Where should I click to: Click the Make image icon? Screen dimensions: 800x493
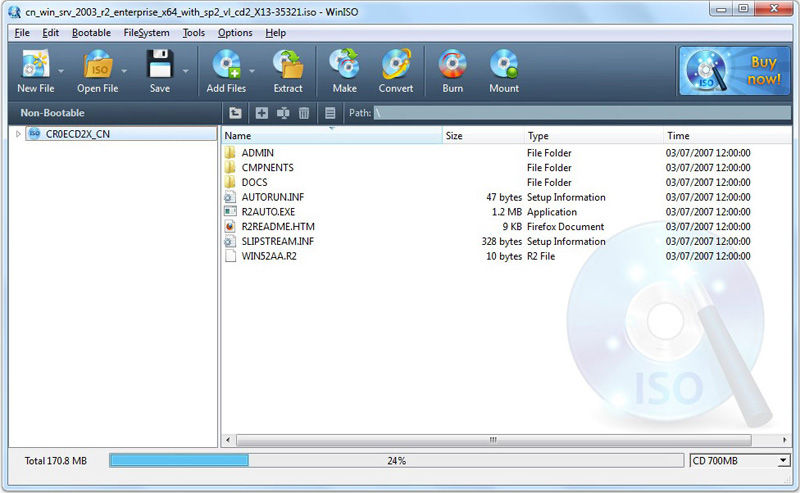[x=344, y=64]
